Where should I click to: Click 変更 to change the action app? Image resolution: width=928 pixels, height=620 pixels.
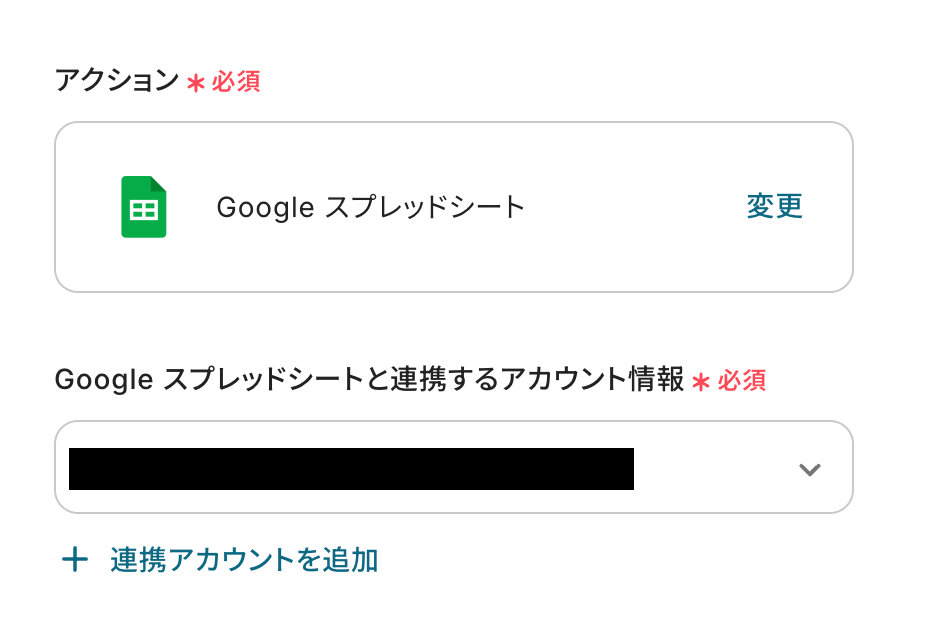coord(774,207)
